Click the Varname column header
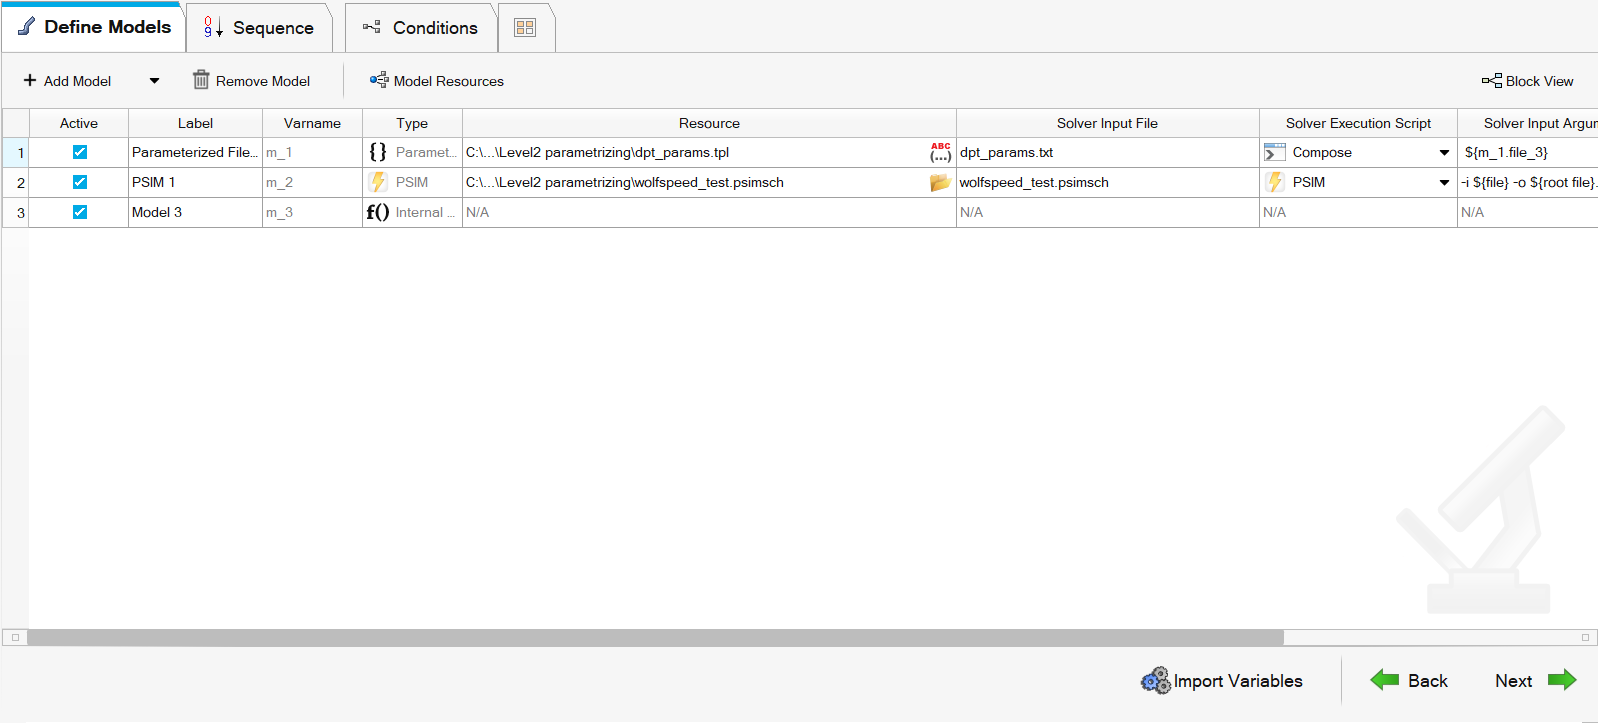Viewport: 1598px width, 723px height. [312, 123]
